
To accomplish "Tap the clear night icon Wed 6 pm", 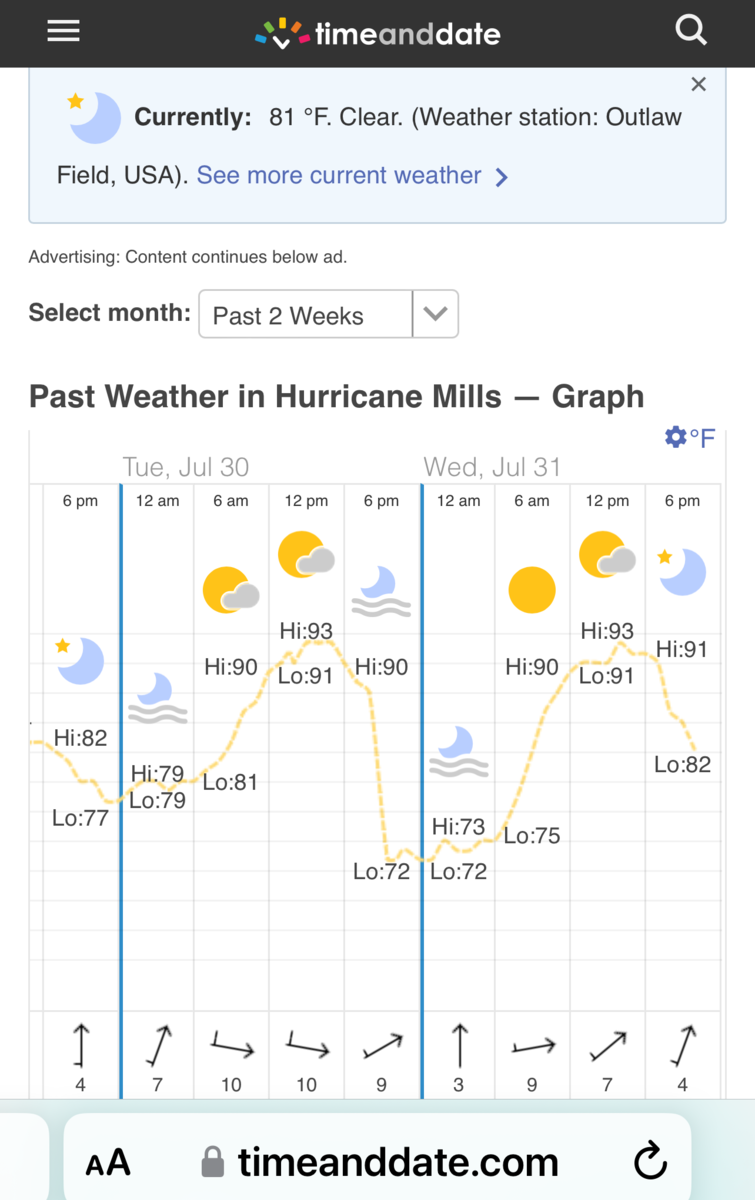I will pyautogui.click(x=682, y=571).
